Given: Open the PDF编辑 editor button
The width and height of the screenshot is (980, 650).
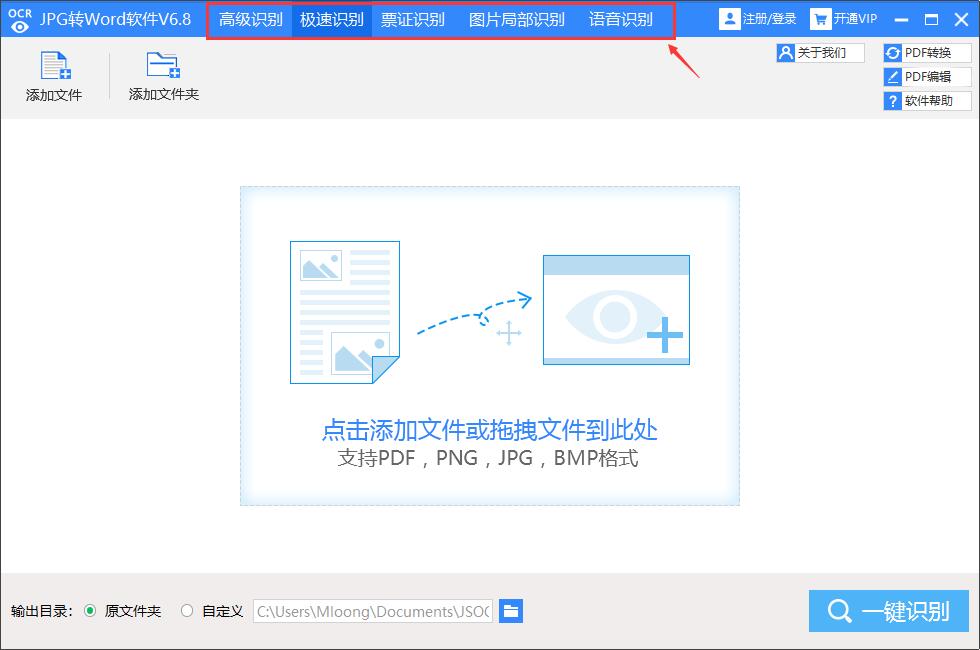Looking at the screenshot, I should pos(893,77).
